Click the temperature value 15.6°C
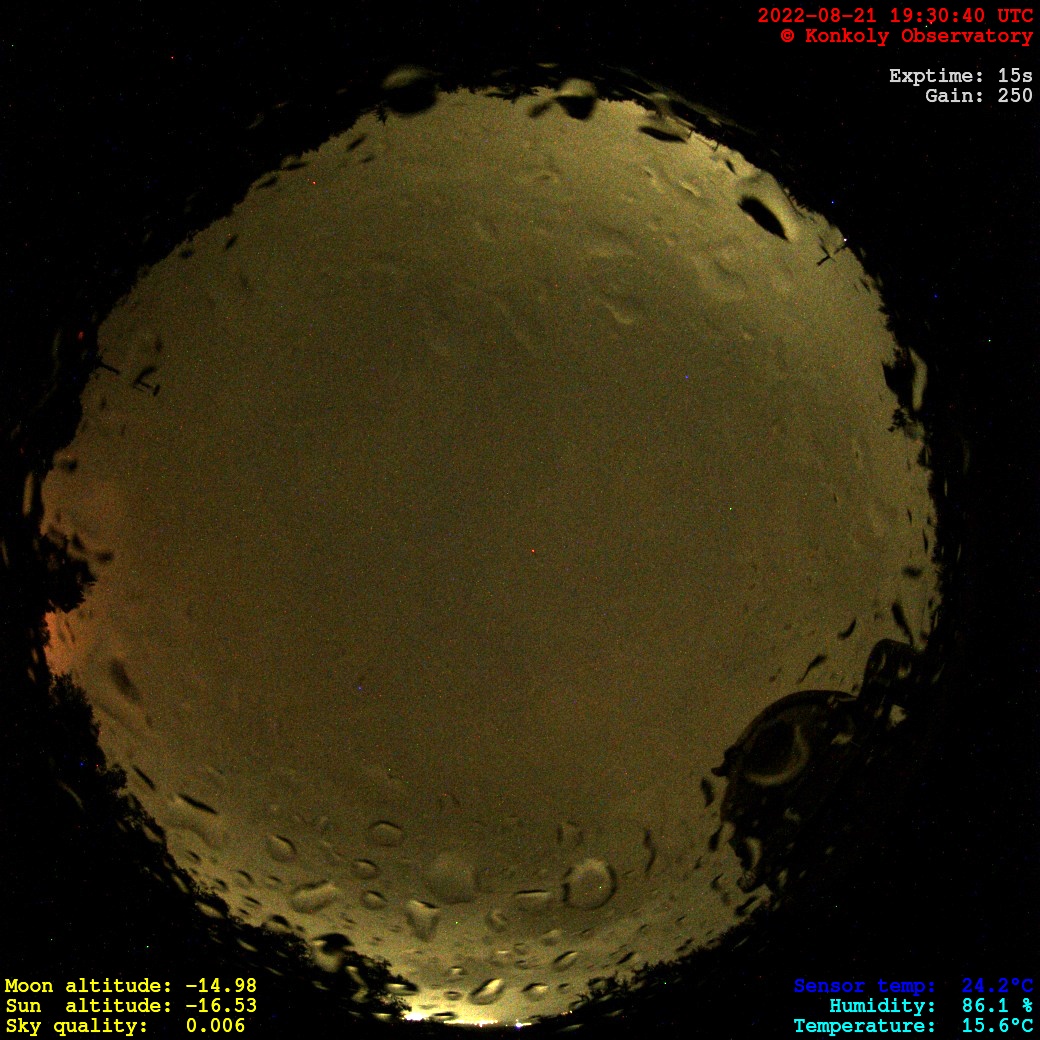1040x1040 pixels. pyautogui.click(x=997, y=1026)
